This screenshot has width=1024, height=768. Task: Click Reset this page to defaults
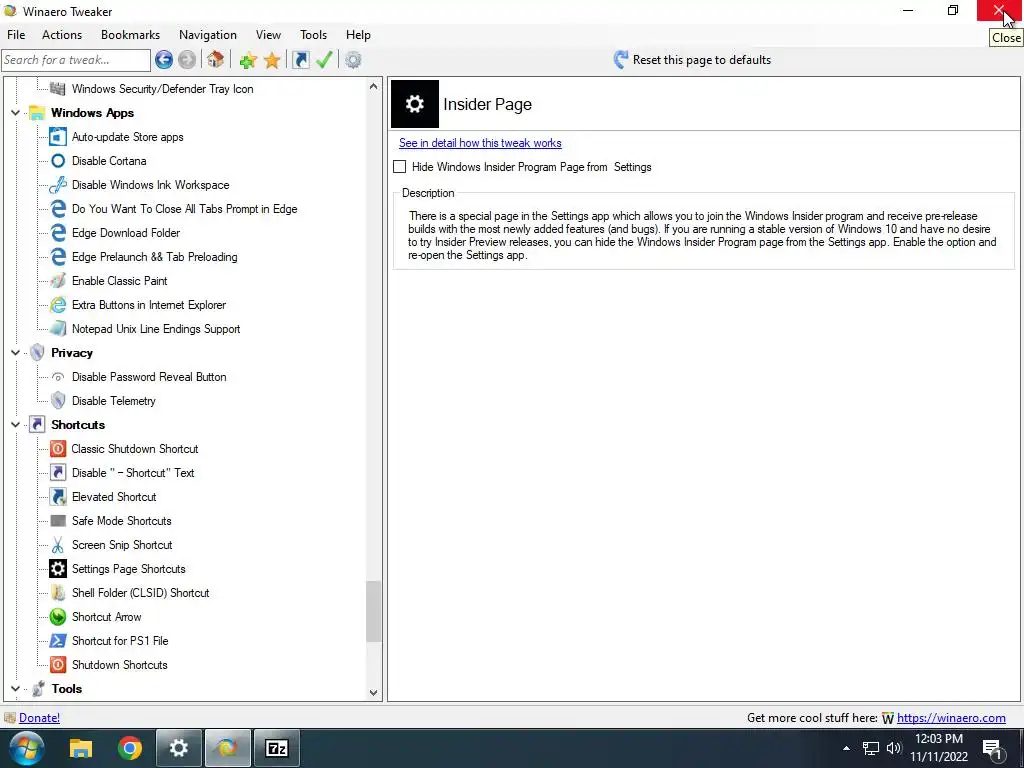point(692,60)
